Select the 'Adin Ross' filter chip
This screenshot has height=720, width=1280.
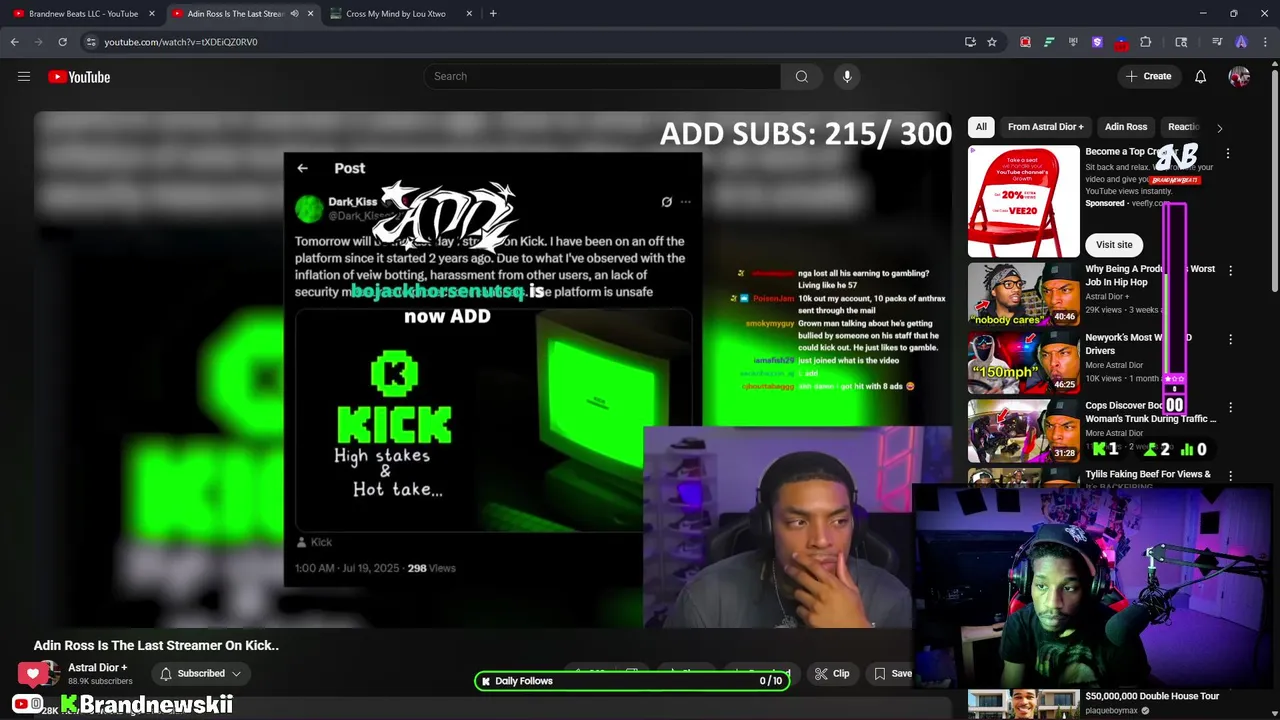1126,127
